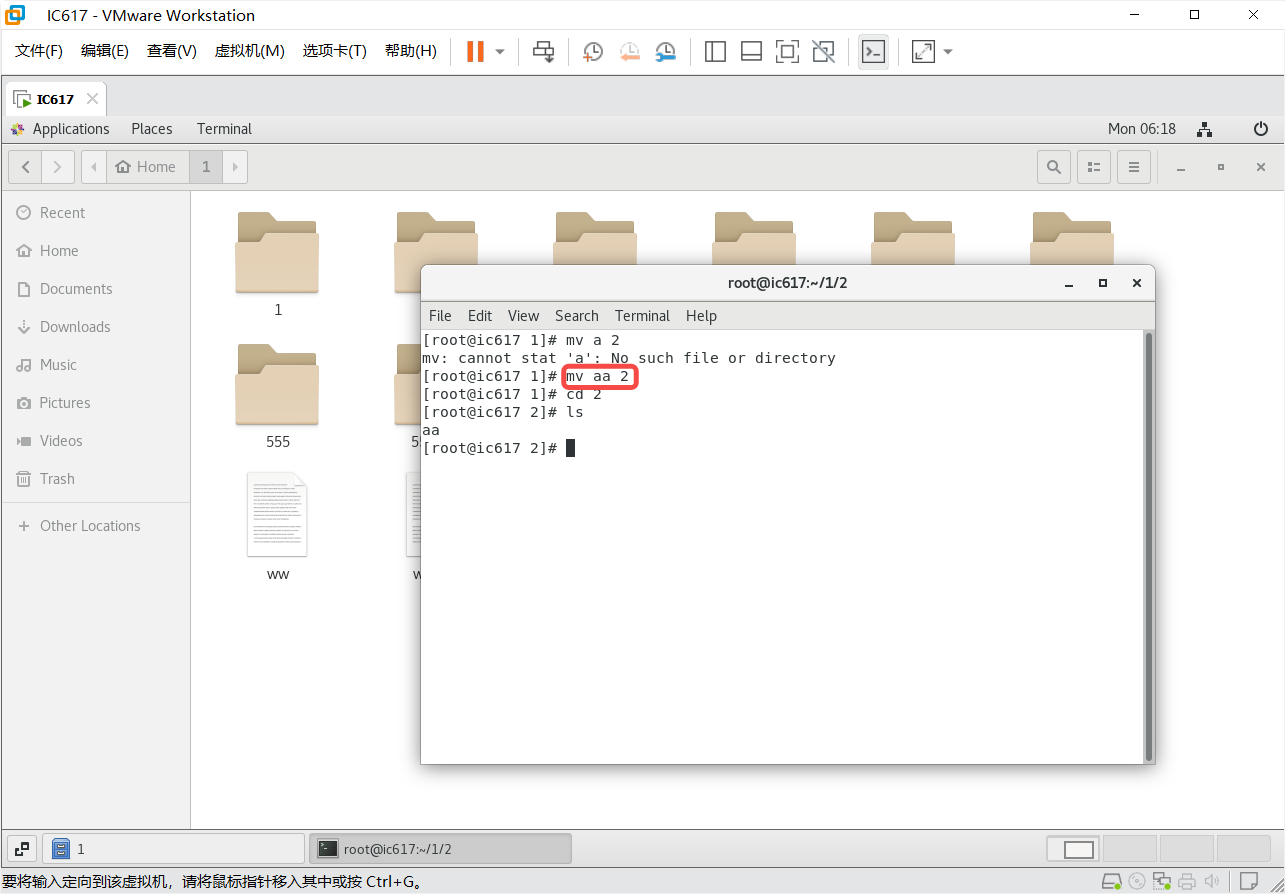
Task: Take a snapshot of the virtual machine
Action: (x=593, y=51)
